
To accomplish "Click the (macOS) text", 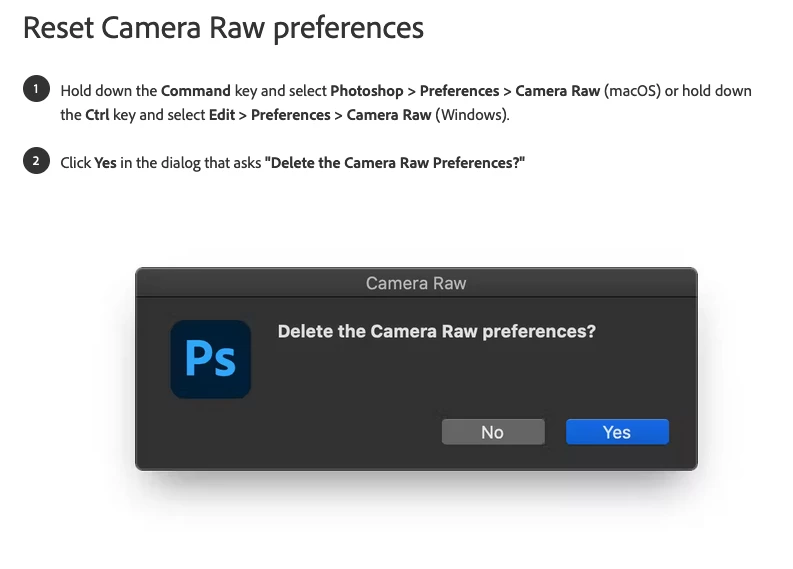I will (632, 91).
